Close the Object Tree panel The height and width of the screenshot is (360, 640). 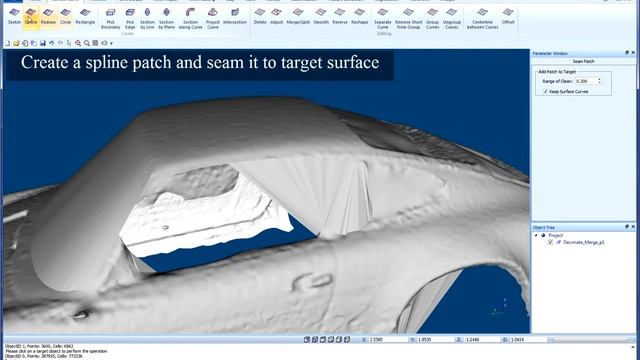click(633, 227)
